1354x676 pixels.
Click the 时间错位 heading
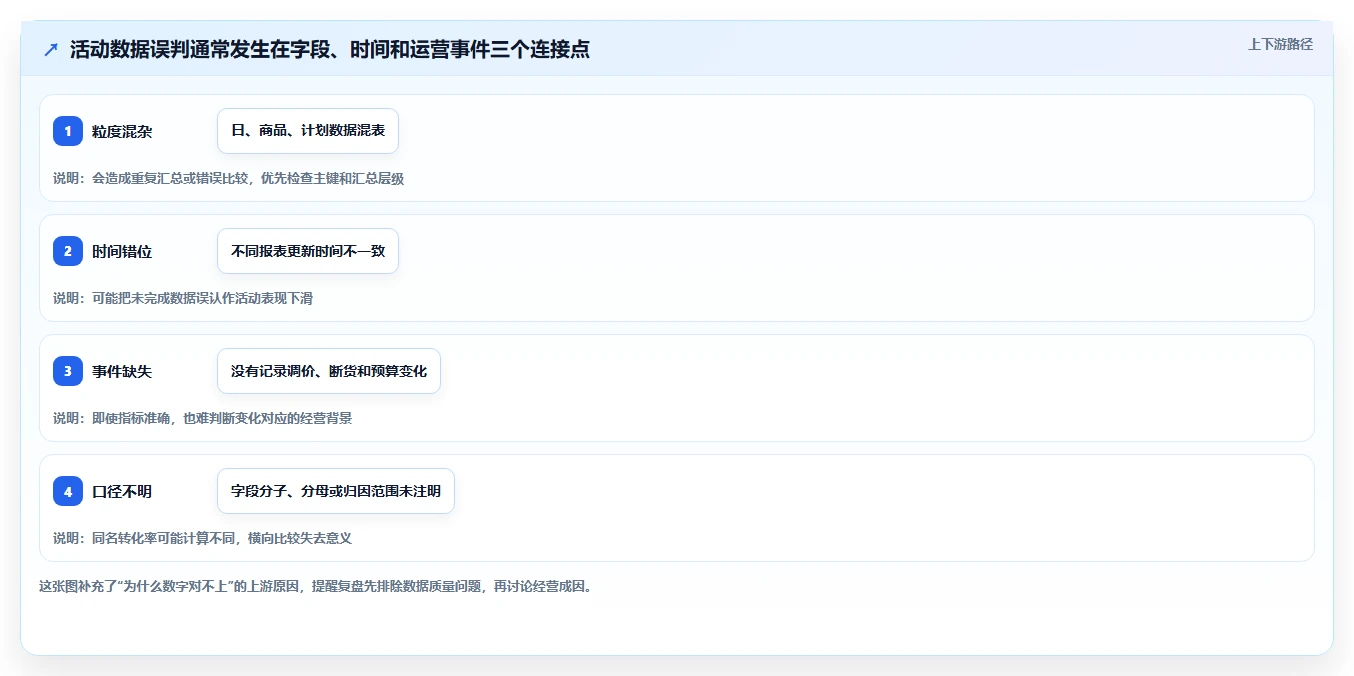122,251
